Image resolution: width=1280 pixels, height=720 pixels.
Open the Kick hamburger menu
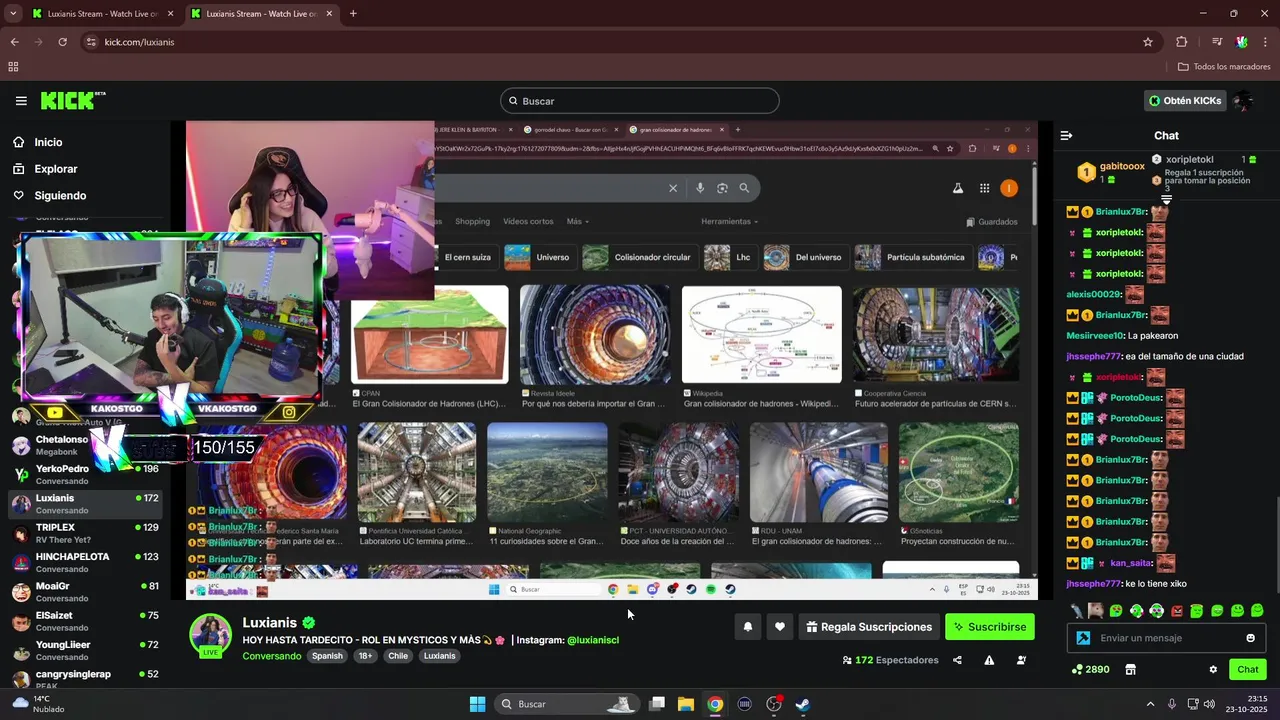click(21, 101)
